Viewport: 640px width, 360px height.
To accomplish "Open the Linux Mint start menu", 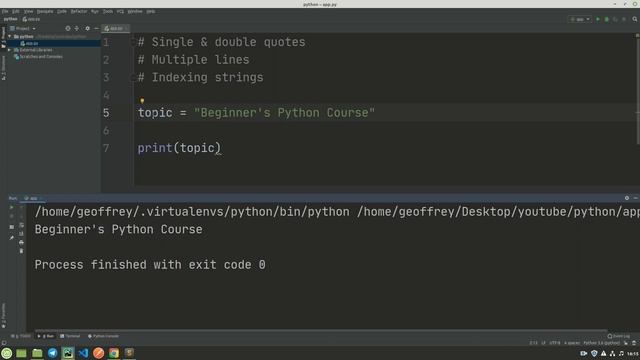I will point(7,353).
